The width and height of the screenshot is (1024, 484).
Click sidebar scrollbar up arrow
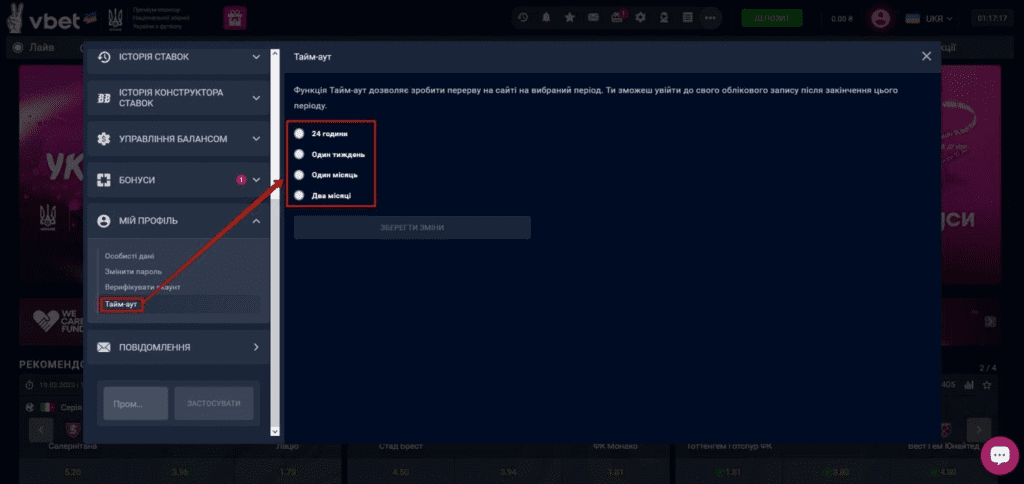point(275,54)
